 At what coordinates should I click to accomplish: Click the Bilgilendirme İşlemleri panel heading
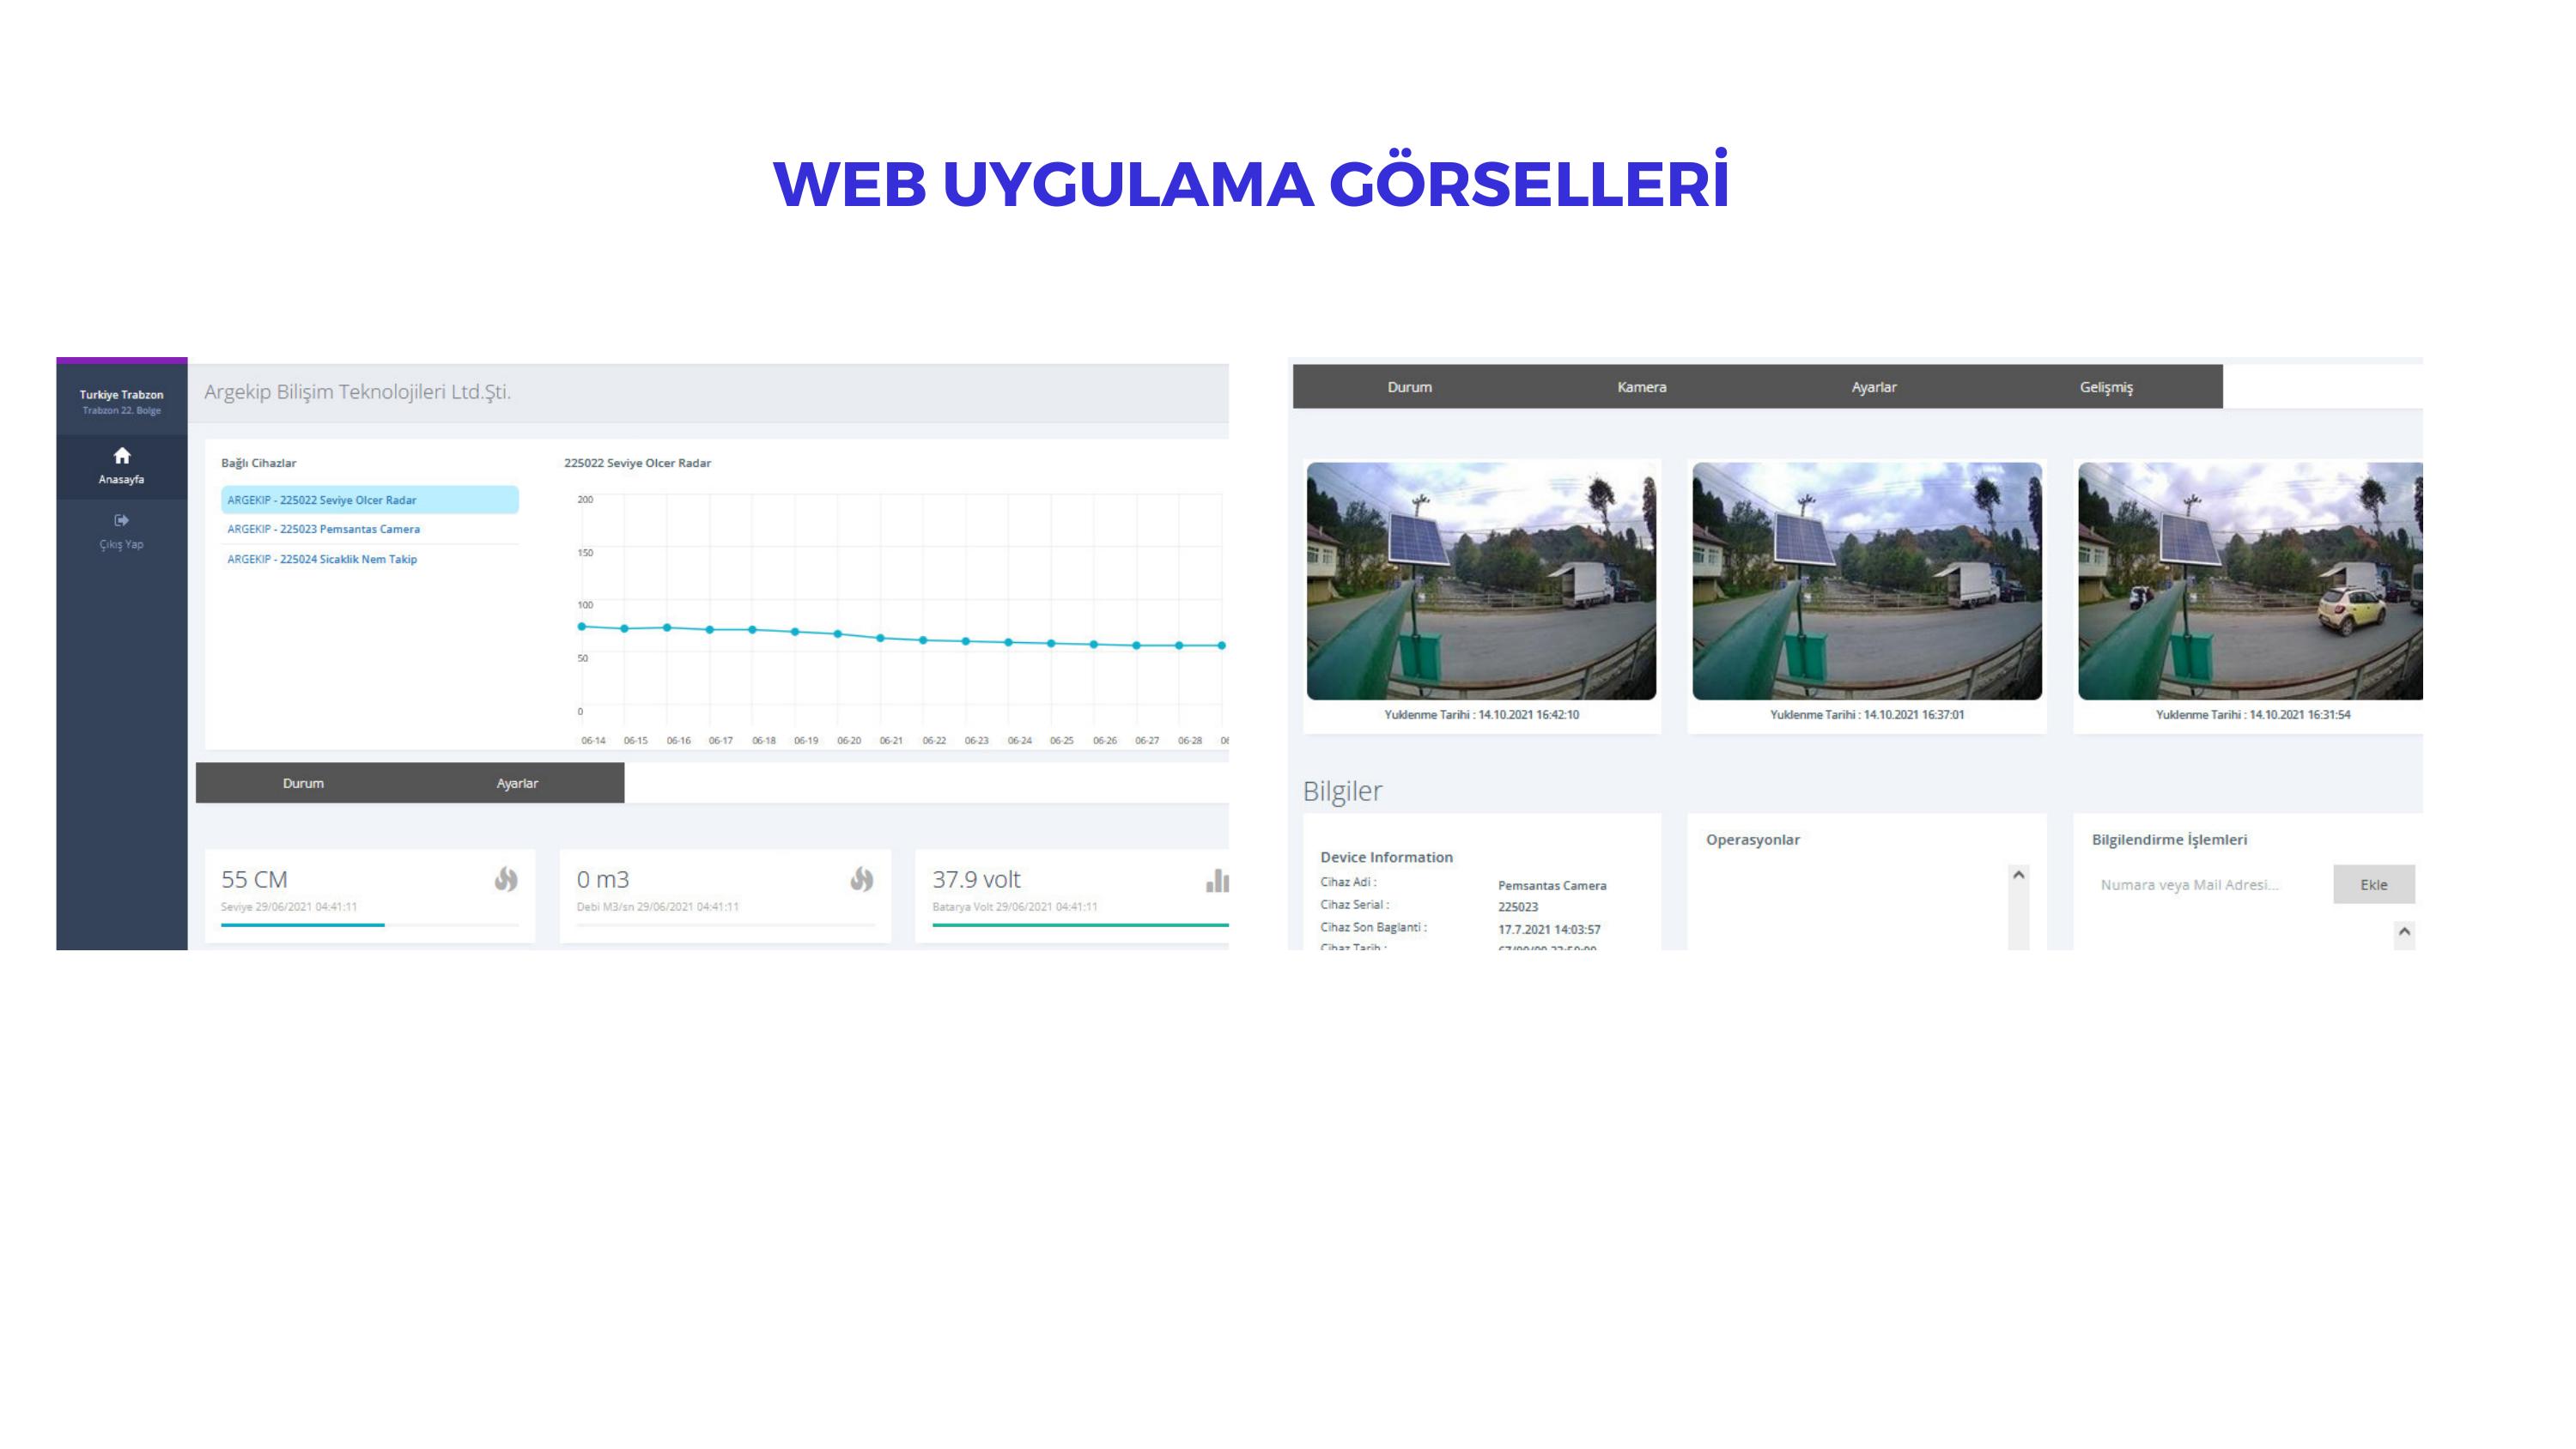click(2169, 840)
